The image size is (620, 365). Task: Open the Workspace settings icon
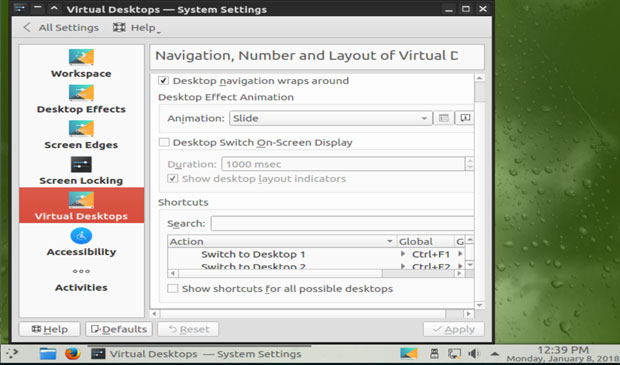coord(81,57)
